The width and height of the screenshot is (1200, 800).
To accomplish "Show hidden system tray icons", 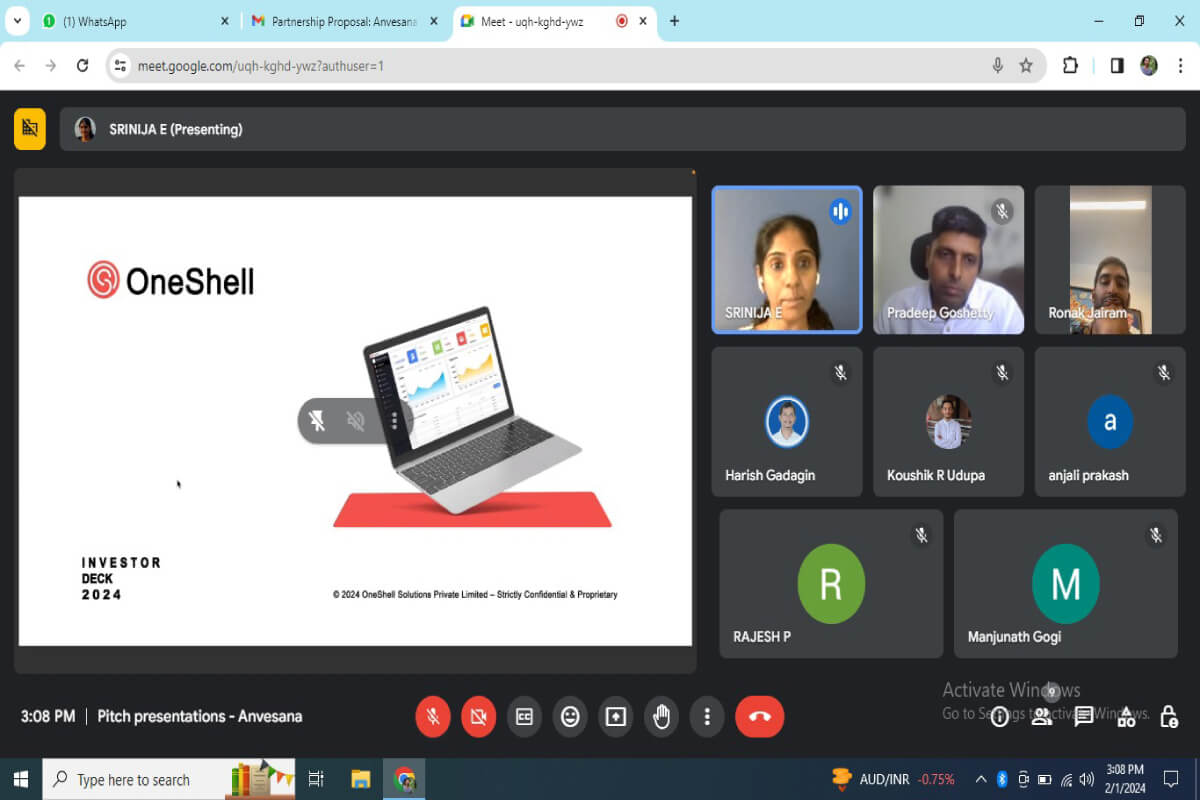I will click(980, 779).
